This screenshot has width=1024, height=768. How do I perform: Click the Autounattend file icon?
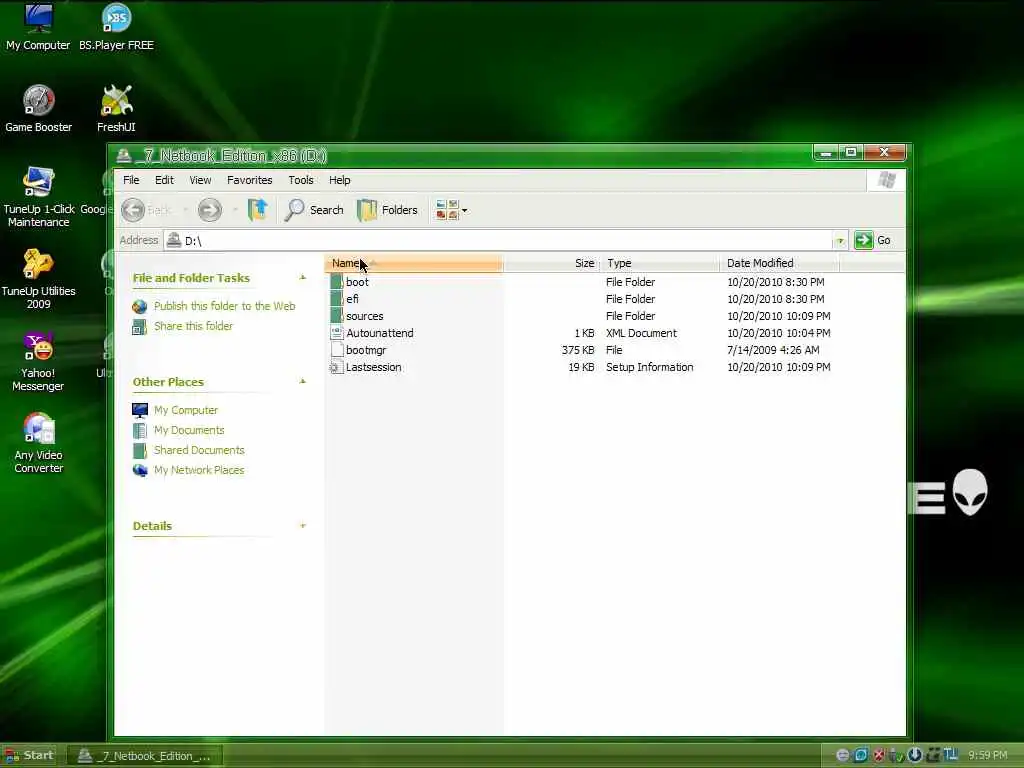pos(336,333)
